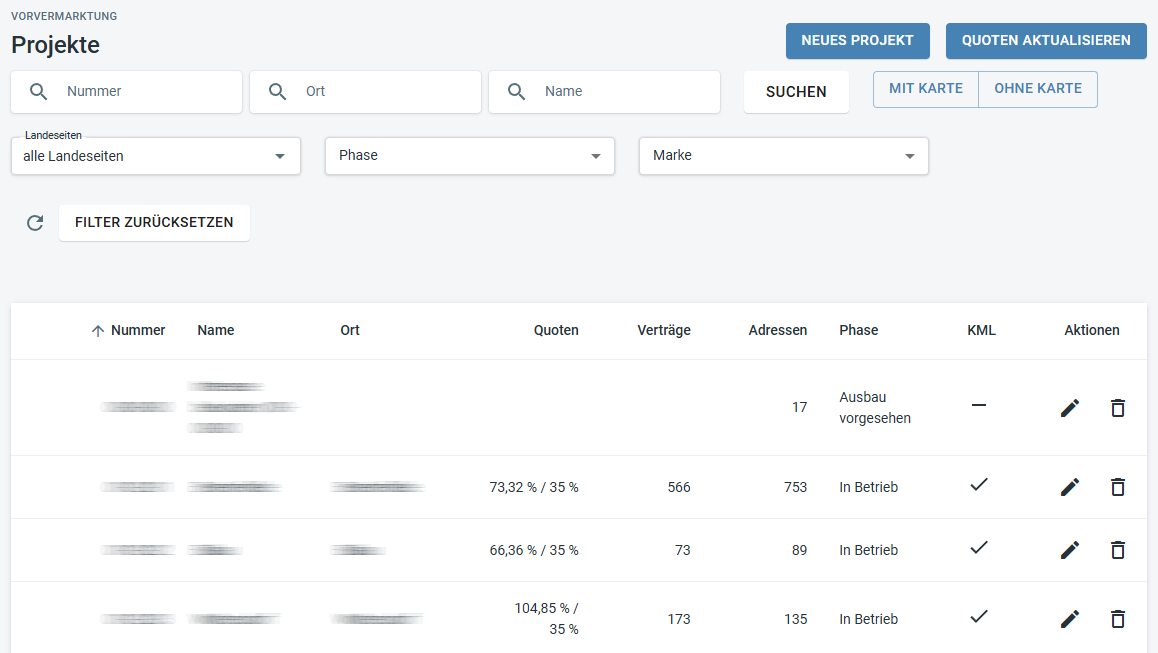
Task: Click KML checkmark in the 753 Adressen row
Action: tap(979, 485)
